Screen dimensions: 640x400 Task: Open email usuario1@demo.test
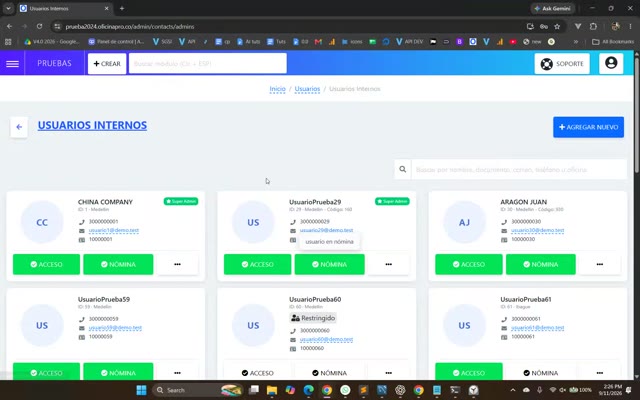[x=114, y=230]
